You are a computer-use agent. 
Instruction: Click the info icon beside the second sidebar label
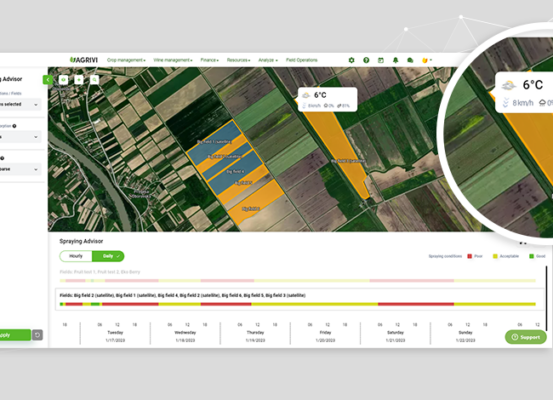[14, 126]
